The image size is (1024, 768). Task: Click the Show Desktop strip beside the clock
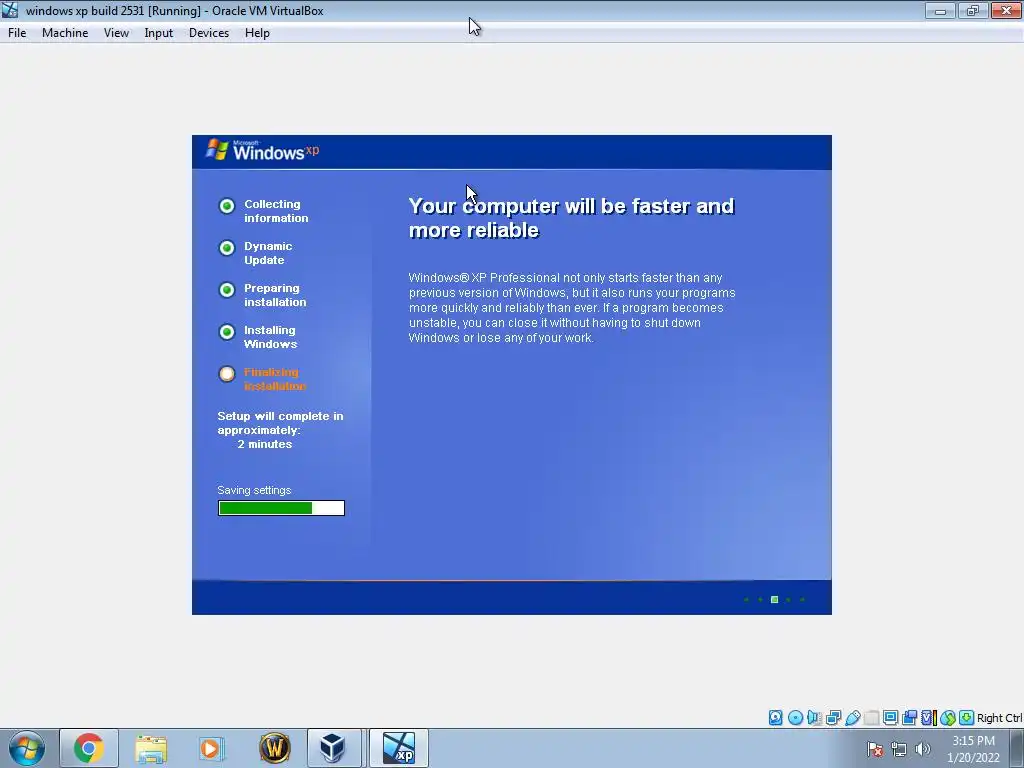tap(1019, 748)
